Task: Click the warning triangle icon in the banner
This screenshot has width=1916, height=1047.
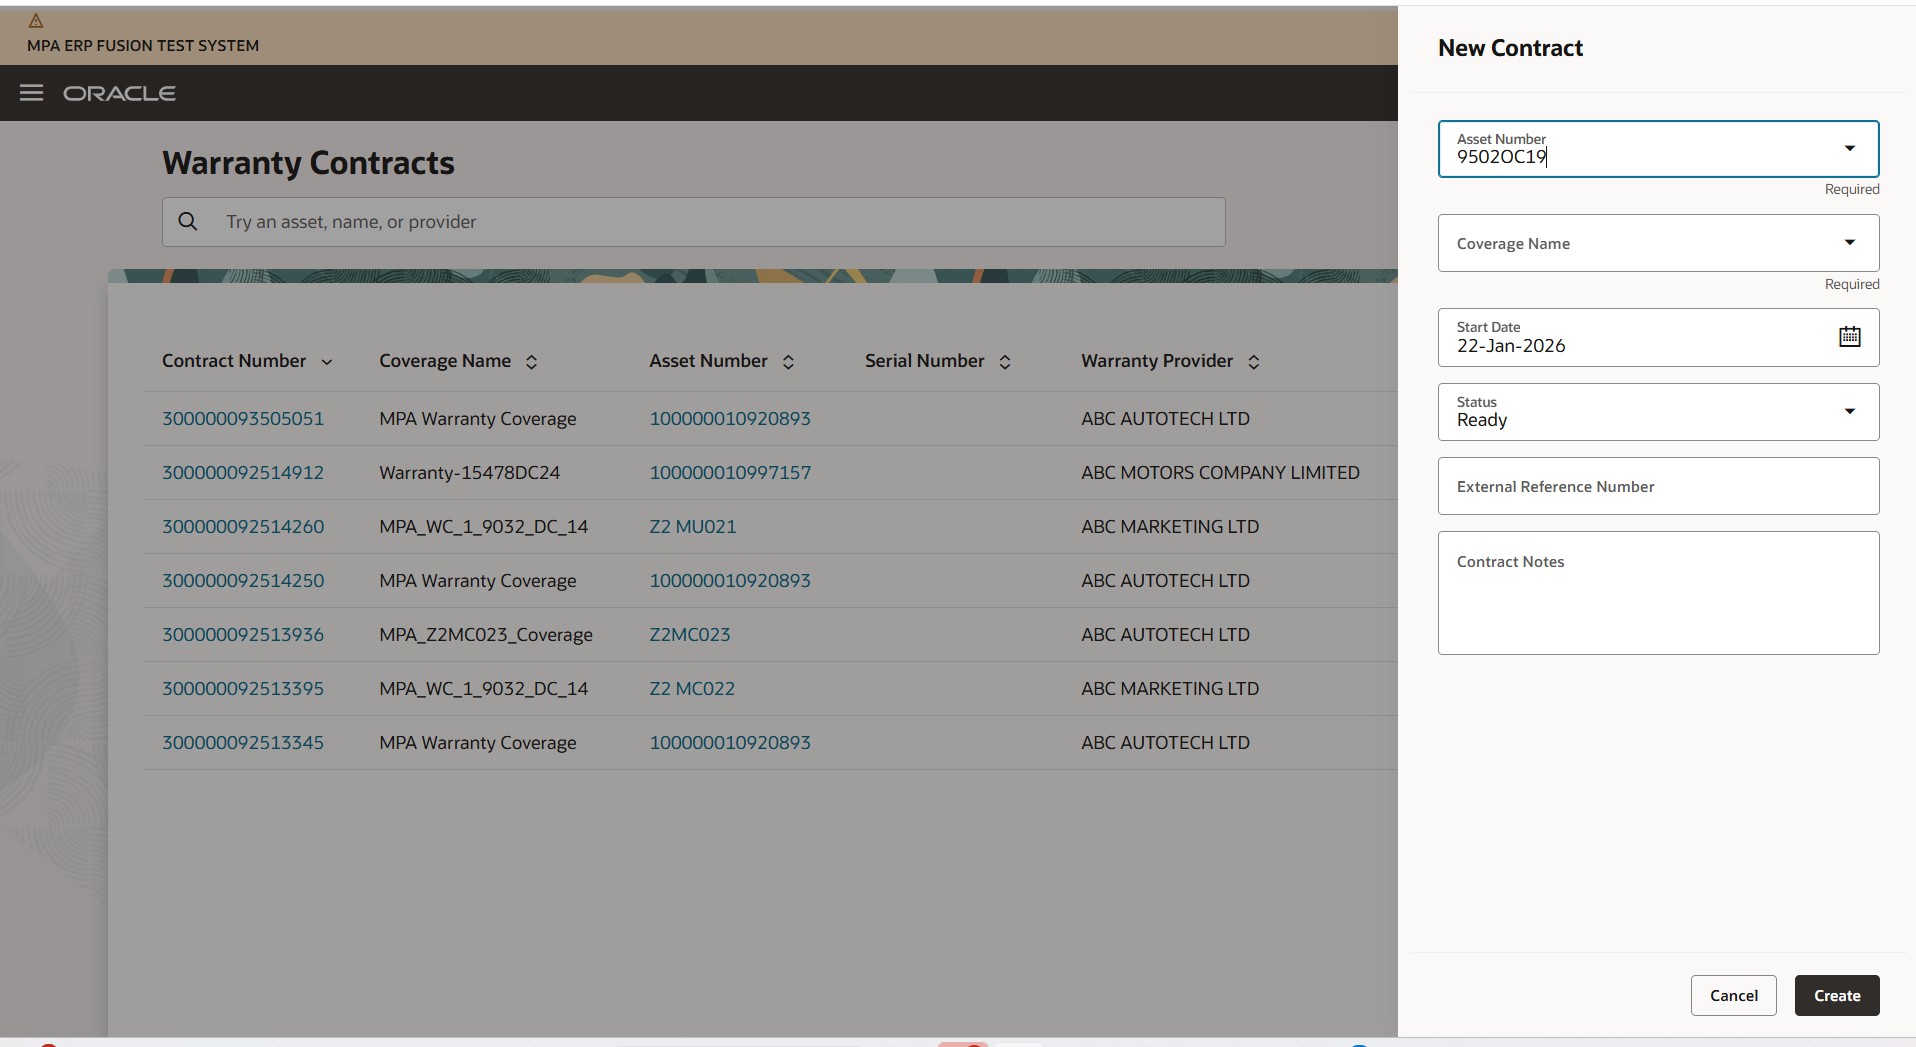Action: pos(36,21)
